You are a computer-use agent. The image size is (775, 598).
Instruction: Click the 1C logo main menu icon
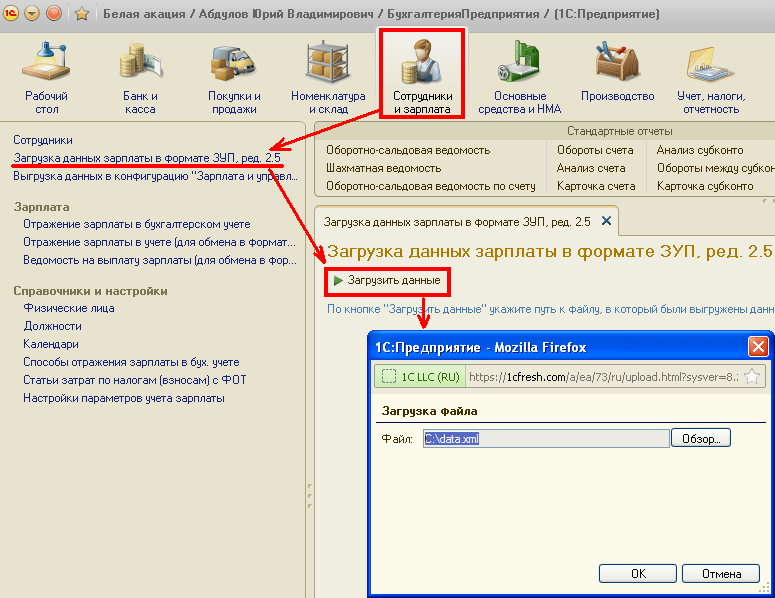(10, 13)
